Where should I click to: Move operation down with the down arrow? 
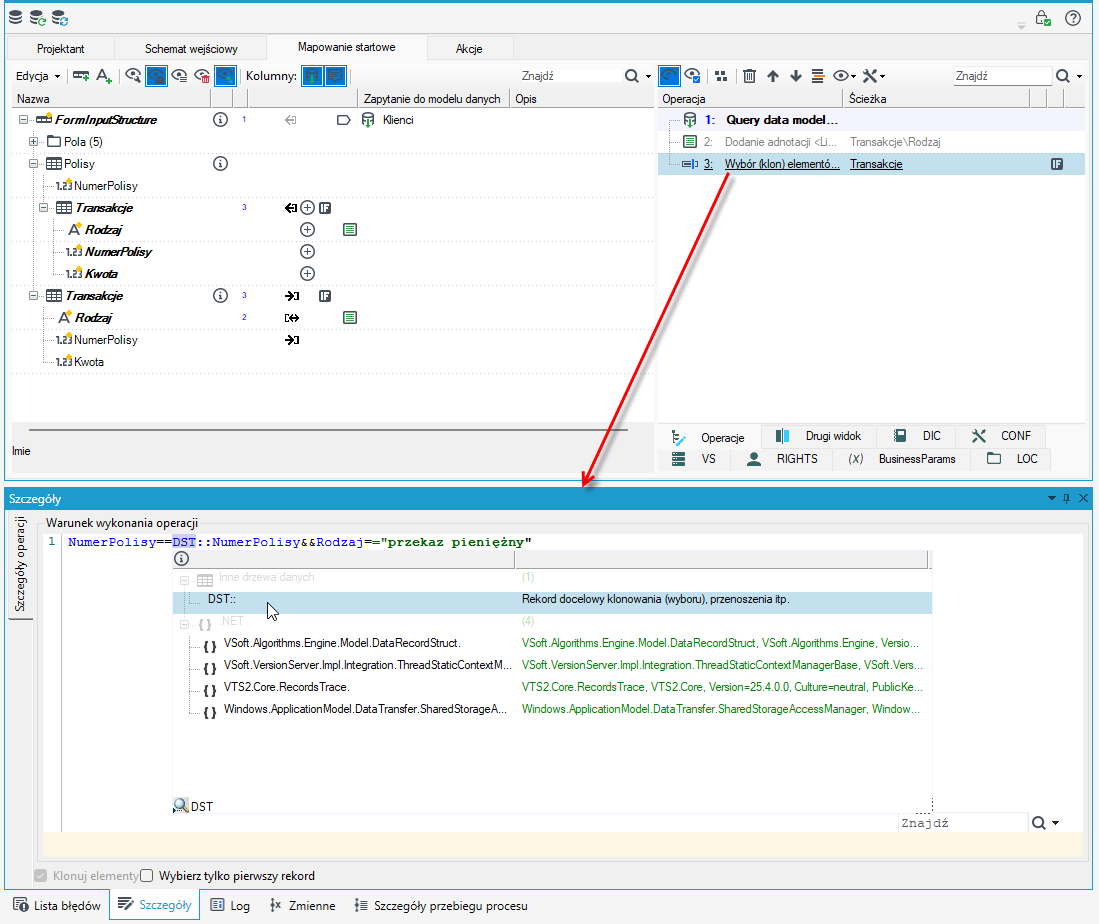pyautogui.click(x=796, y=76)
